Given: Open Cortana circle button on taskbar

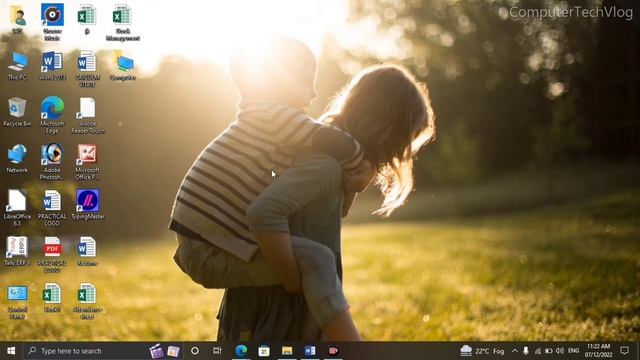Looking at the screenshot, I should coord(195,351).
